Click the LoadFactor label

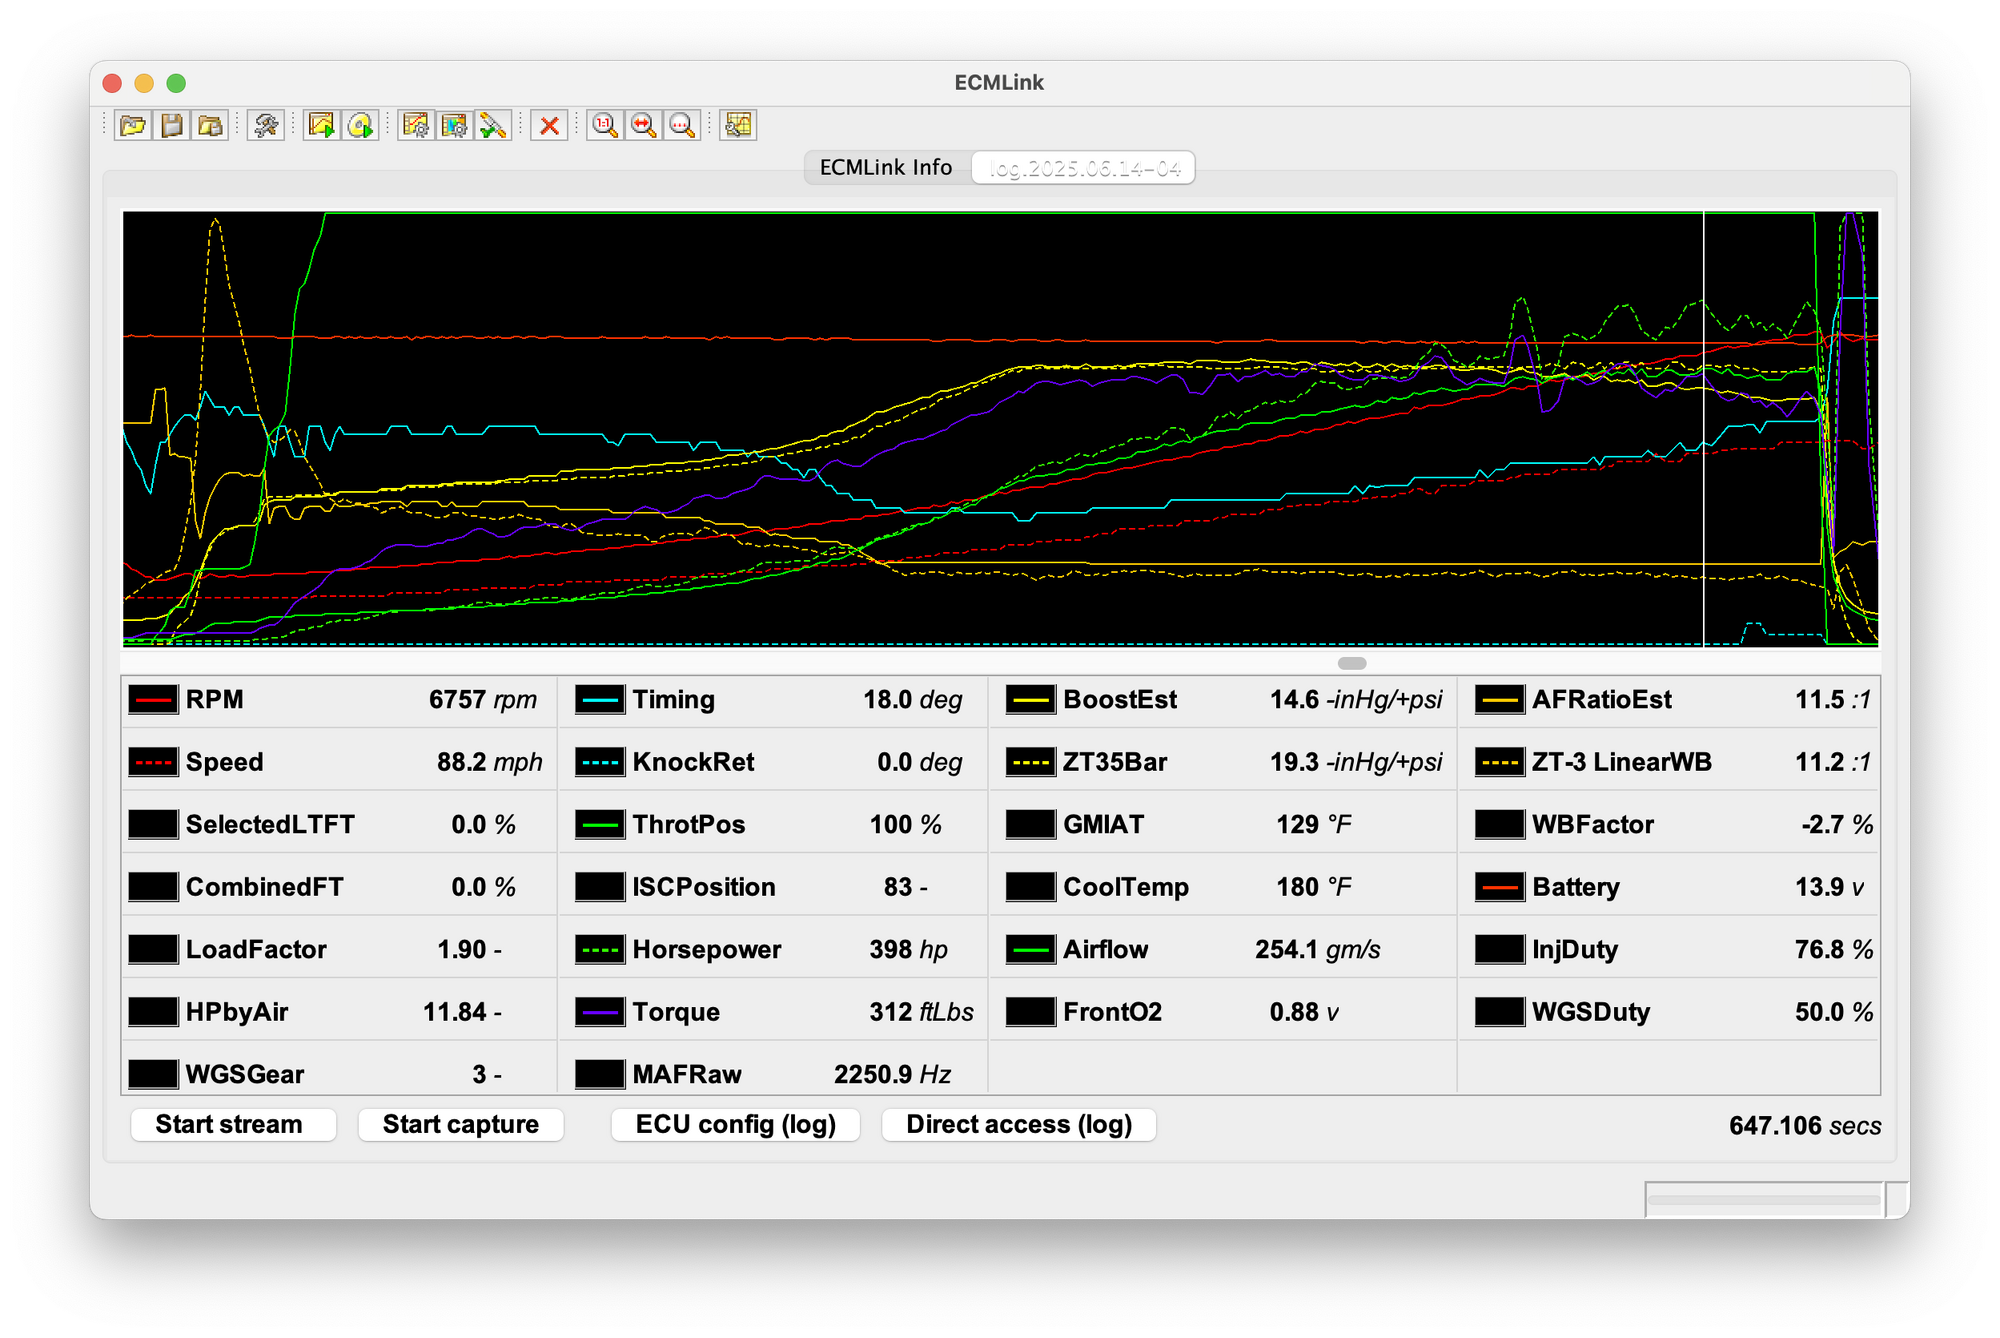256,950
